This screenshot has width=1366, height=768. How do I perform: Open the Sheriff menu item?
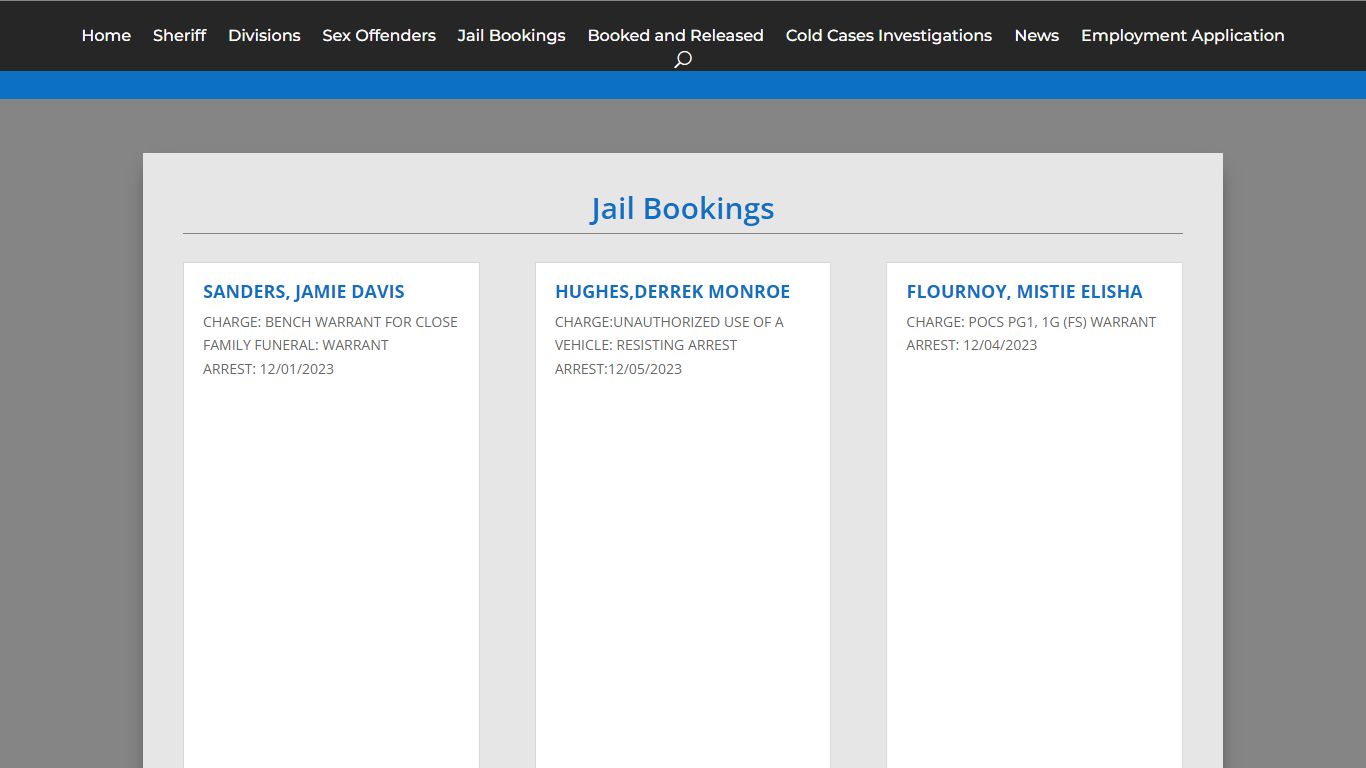[x=180, y=35]
